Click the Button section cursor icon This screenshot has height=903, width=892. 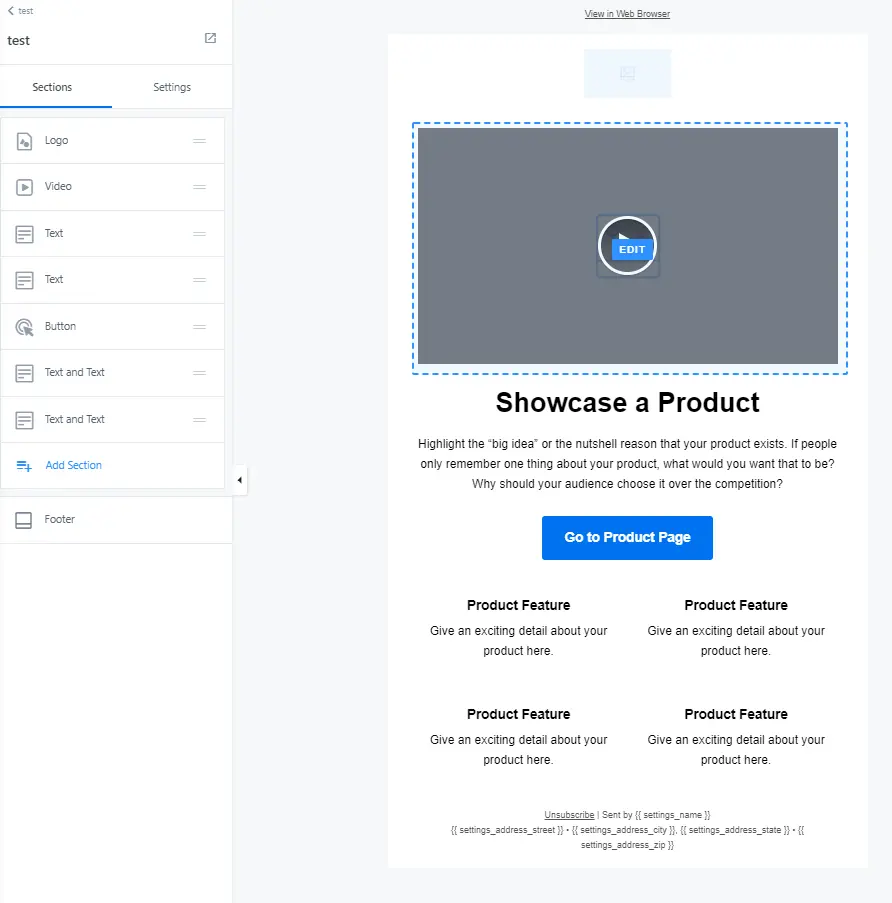pos(25,327)
